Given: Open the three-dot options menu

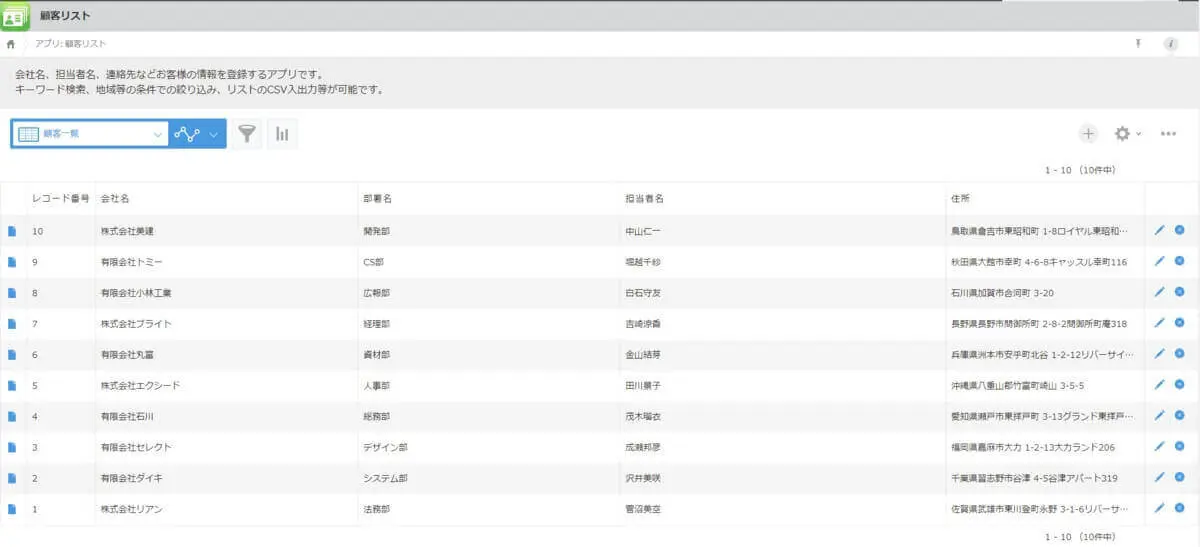Looking at the screenshot, I should (1168, 134).
